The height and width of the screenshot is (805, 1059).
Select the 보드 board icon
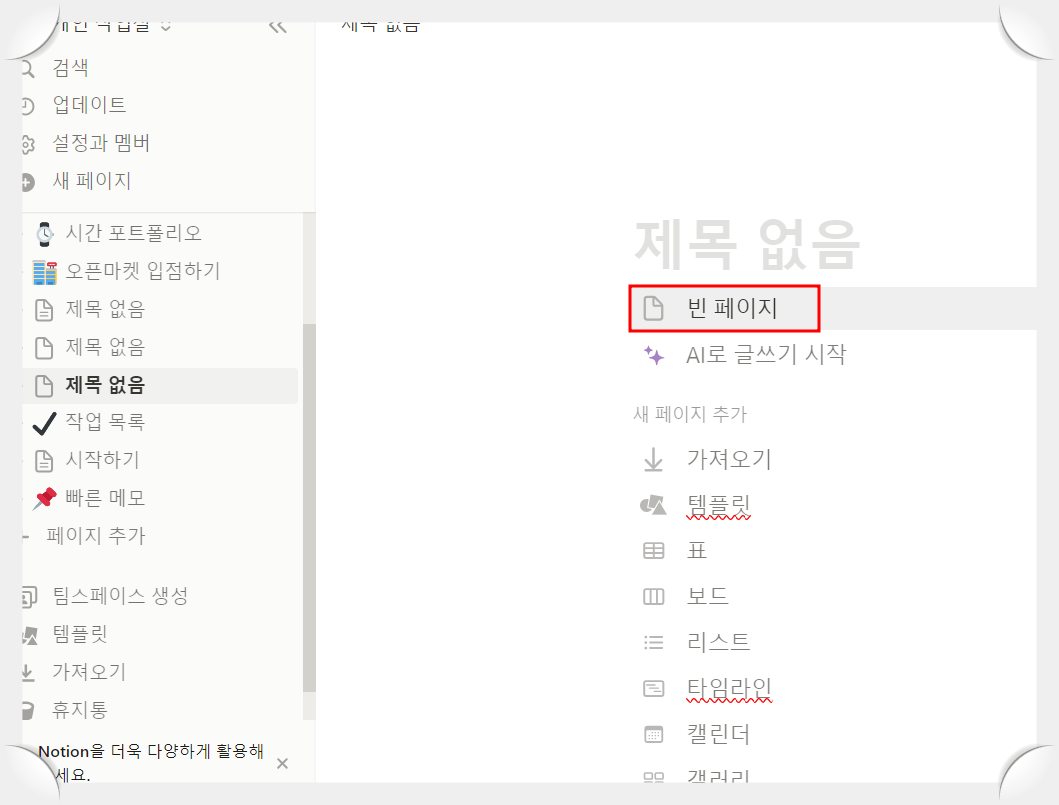[x=652, y=596]
